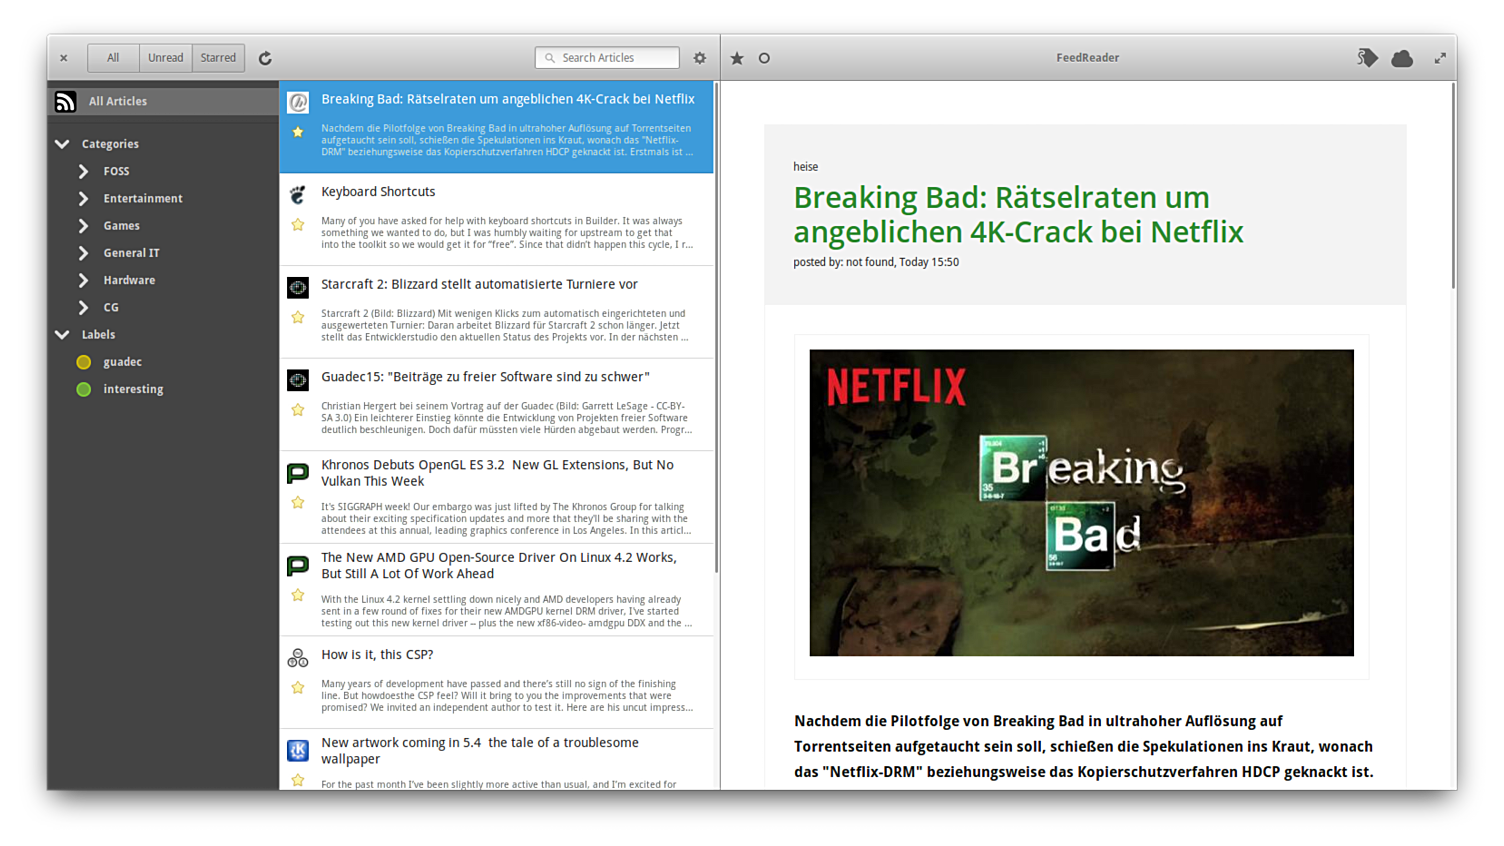Click the Netflix Breaking Bad image

1081,503
